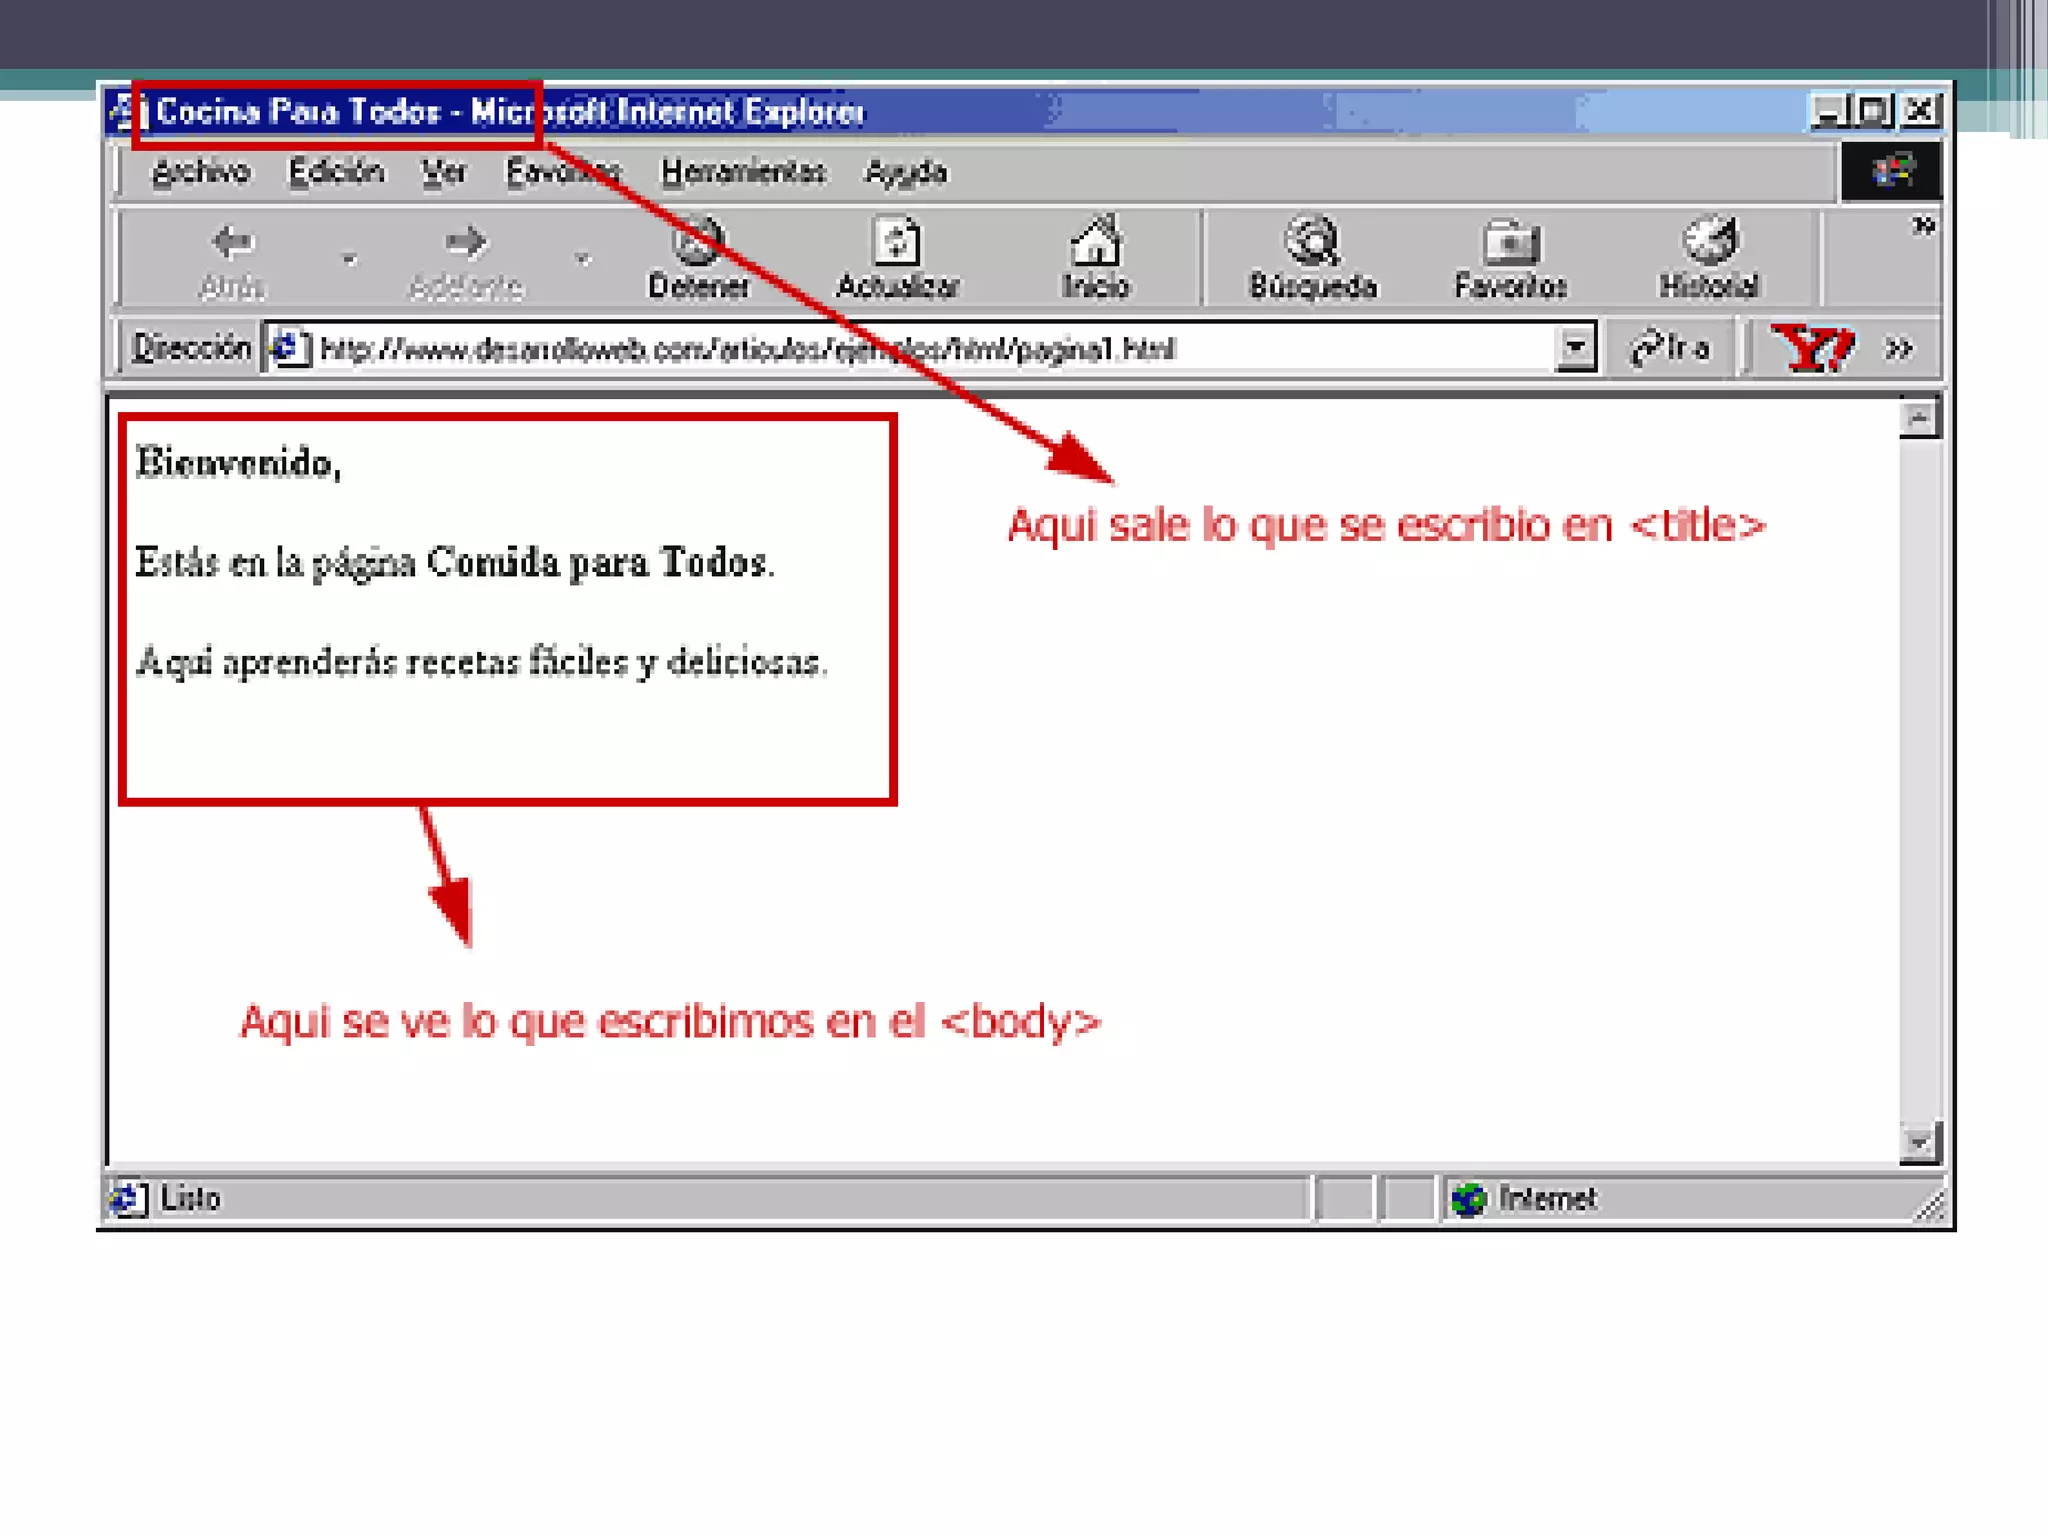The width and height of the screenshot is (2048, 1536).
Task: Click the Yahoo Y! toolbar icon
Action: [x=1811, y=348]
